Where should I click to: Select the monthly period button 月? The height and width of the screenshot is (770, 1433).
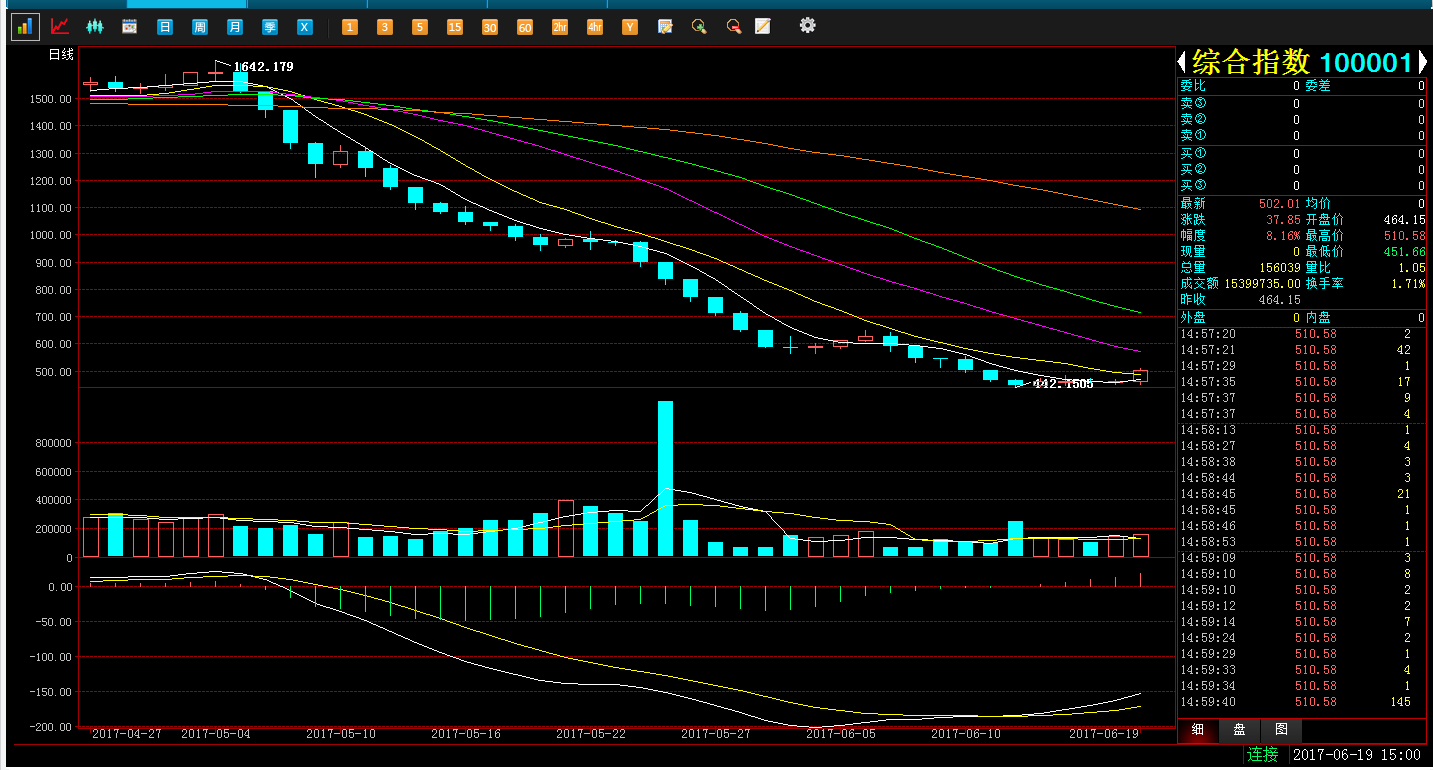235,27
